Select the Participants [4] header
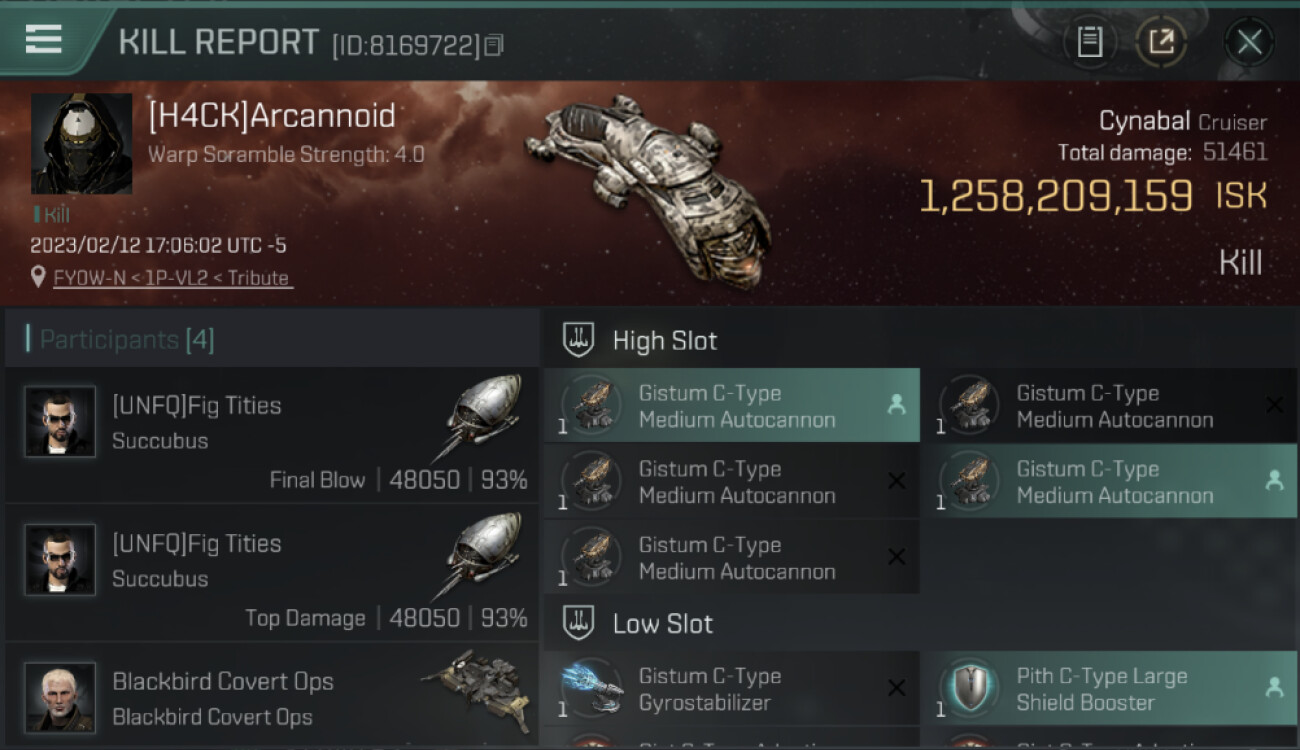The height and width of the screenshot is (750, 1300). pyautogui.click(x=128, y=340)
